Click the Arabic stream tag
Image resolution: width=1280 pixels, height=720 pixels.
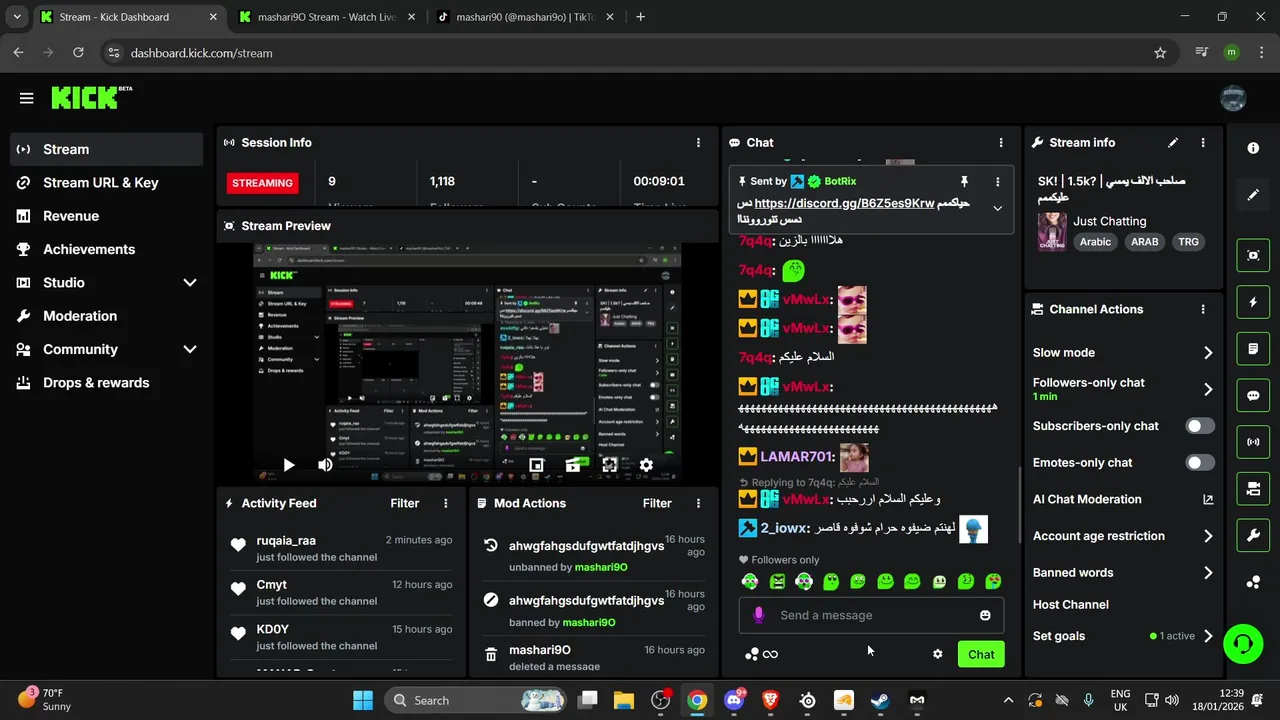(x=1095, y=242)
